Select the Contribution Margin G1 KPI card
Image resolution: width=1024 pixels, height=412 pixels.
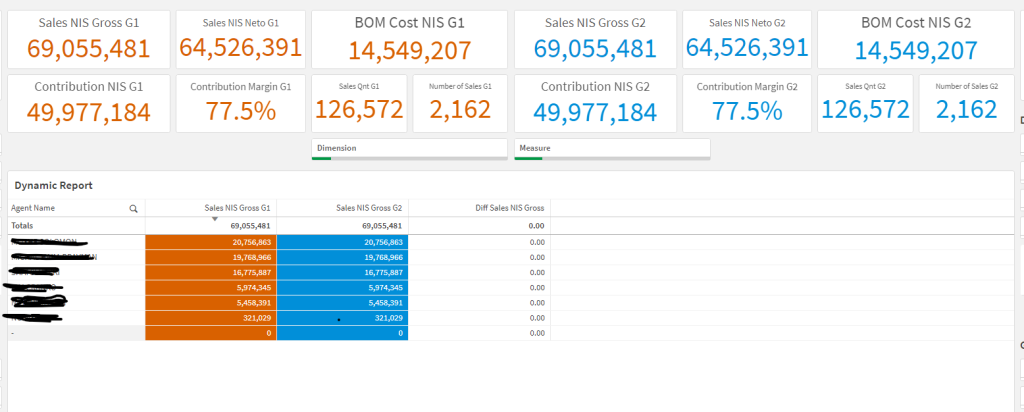tap(240, 103)
